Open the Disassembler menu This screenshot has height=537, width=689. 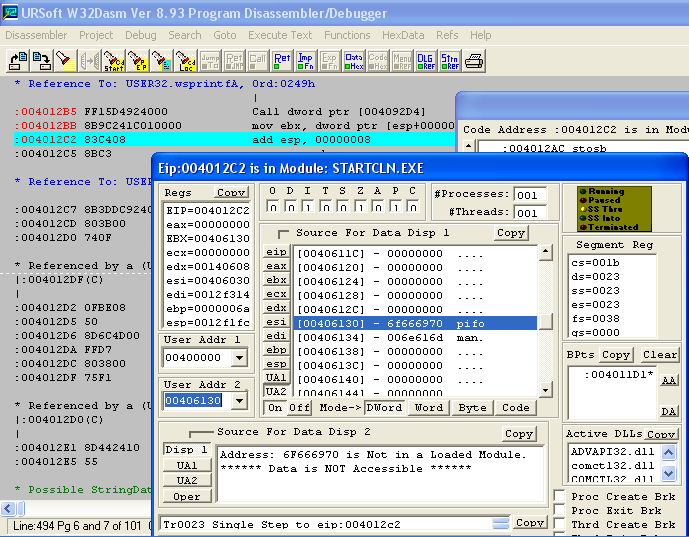tap(36, 35)
